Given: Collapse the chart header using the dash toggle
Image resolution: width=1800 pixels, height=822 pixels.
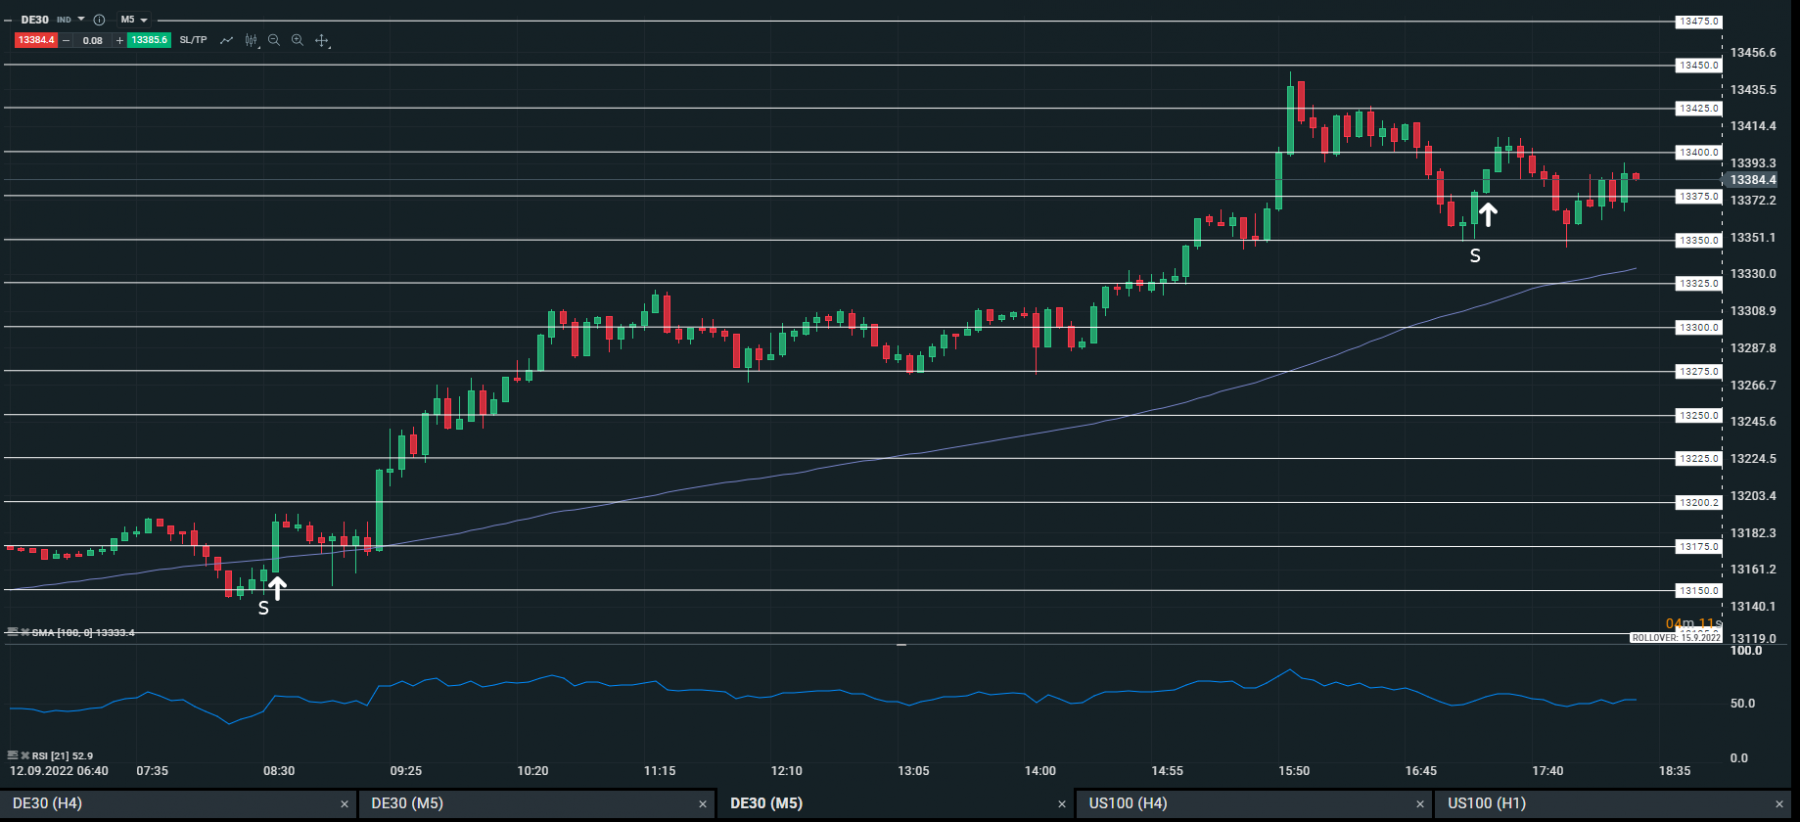Looking at the screenshot, I should pyautogui.click(x=8, y=20).
